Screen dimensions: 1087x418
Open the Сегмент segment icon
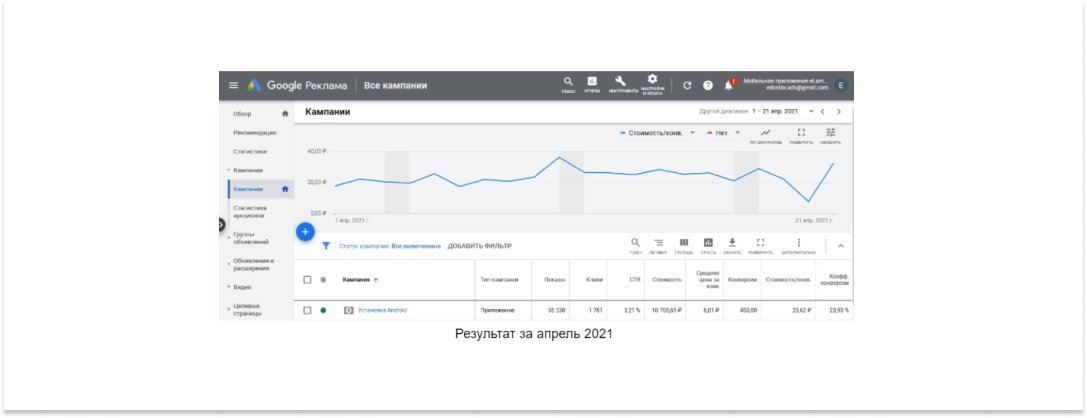point(659,245)
